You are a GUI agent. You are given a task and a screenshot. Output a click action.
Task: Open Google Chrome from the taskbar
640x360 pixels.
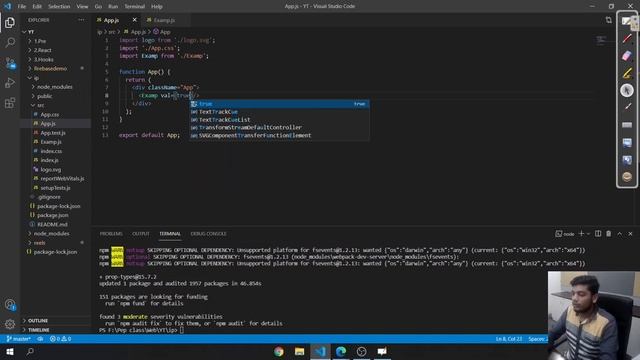click(x=279, y=351)
